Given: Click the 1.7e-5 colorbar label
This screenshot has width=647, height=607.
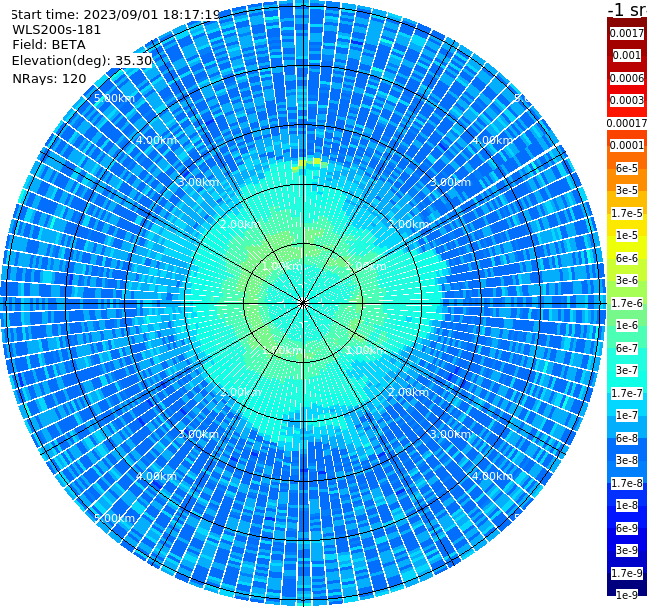Looking at the screenshot, I should click(627, 213).
